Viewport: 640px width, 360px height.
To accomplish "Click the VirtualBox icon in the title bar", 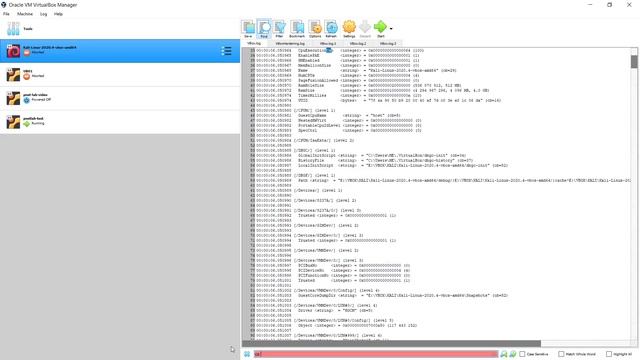I will (4, 5).
